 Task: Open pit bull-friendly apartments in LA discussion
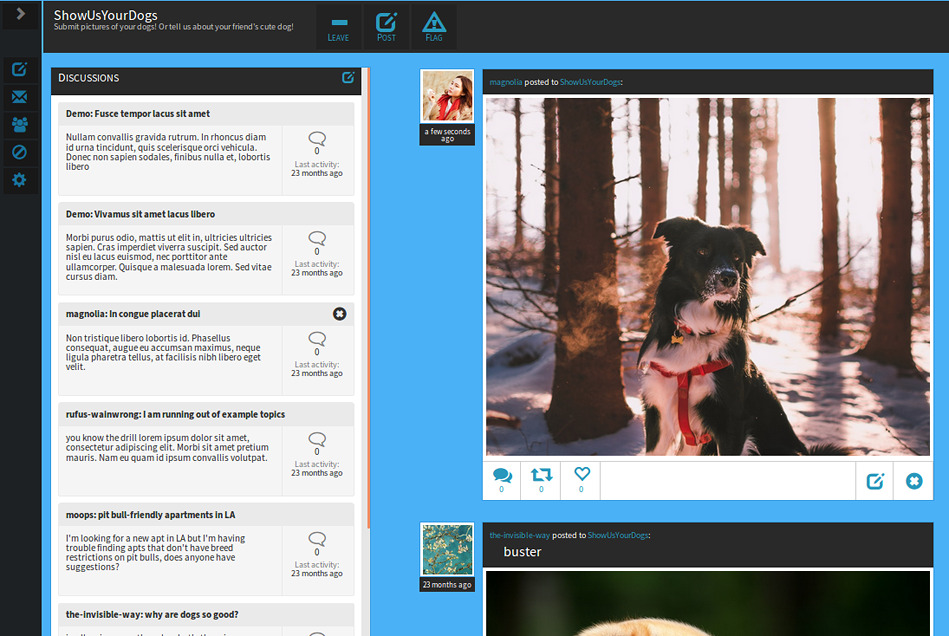click(x=151, y=515)
